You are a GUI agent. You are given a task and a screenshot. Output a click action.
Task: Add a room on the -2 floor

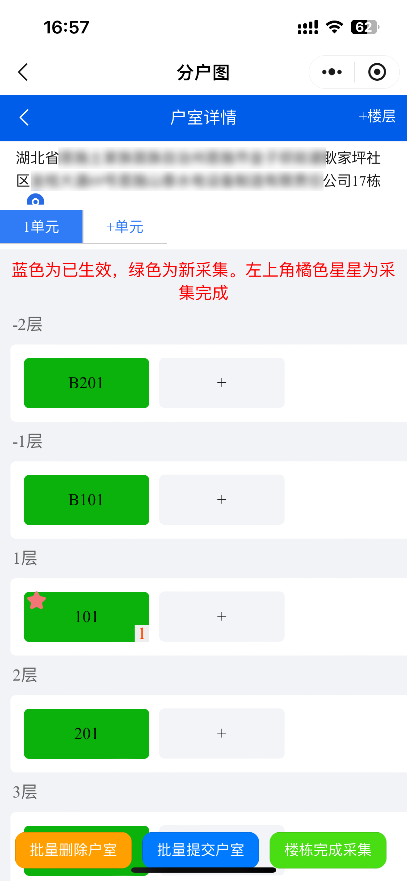(221, 383)
